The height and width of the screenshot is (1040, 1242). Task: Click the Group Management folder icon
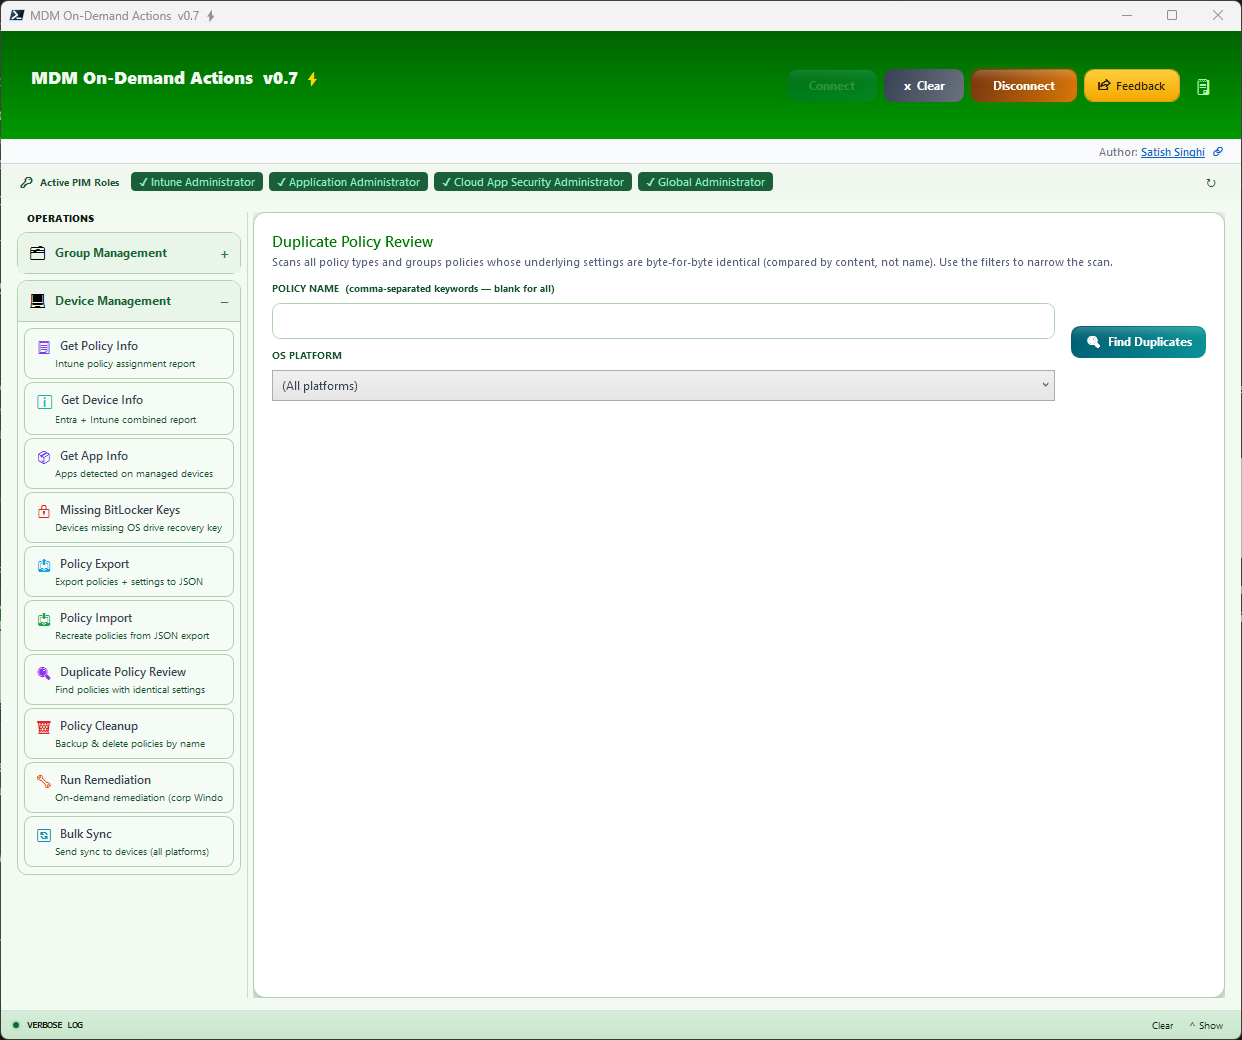[38, 253]
